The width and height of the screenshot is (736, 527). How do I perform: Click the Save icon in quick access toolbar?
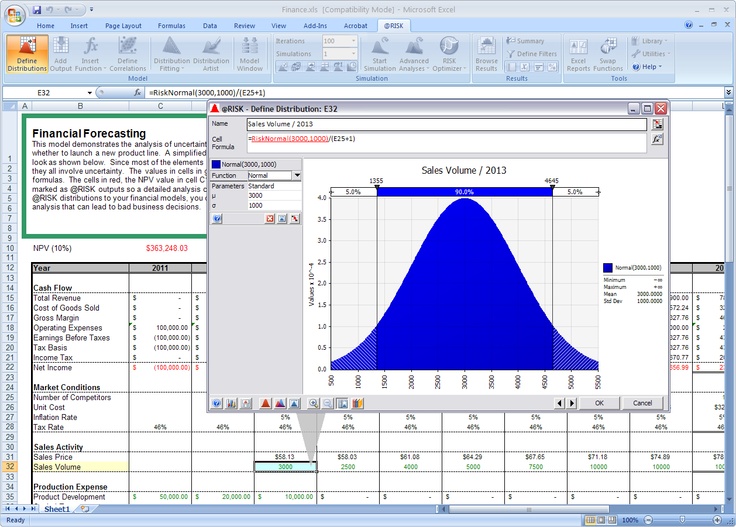[37, 9]
